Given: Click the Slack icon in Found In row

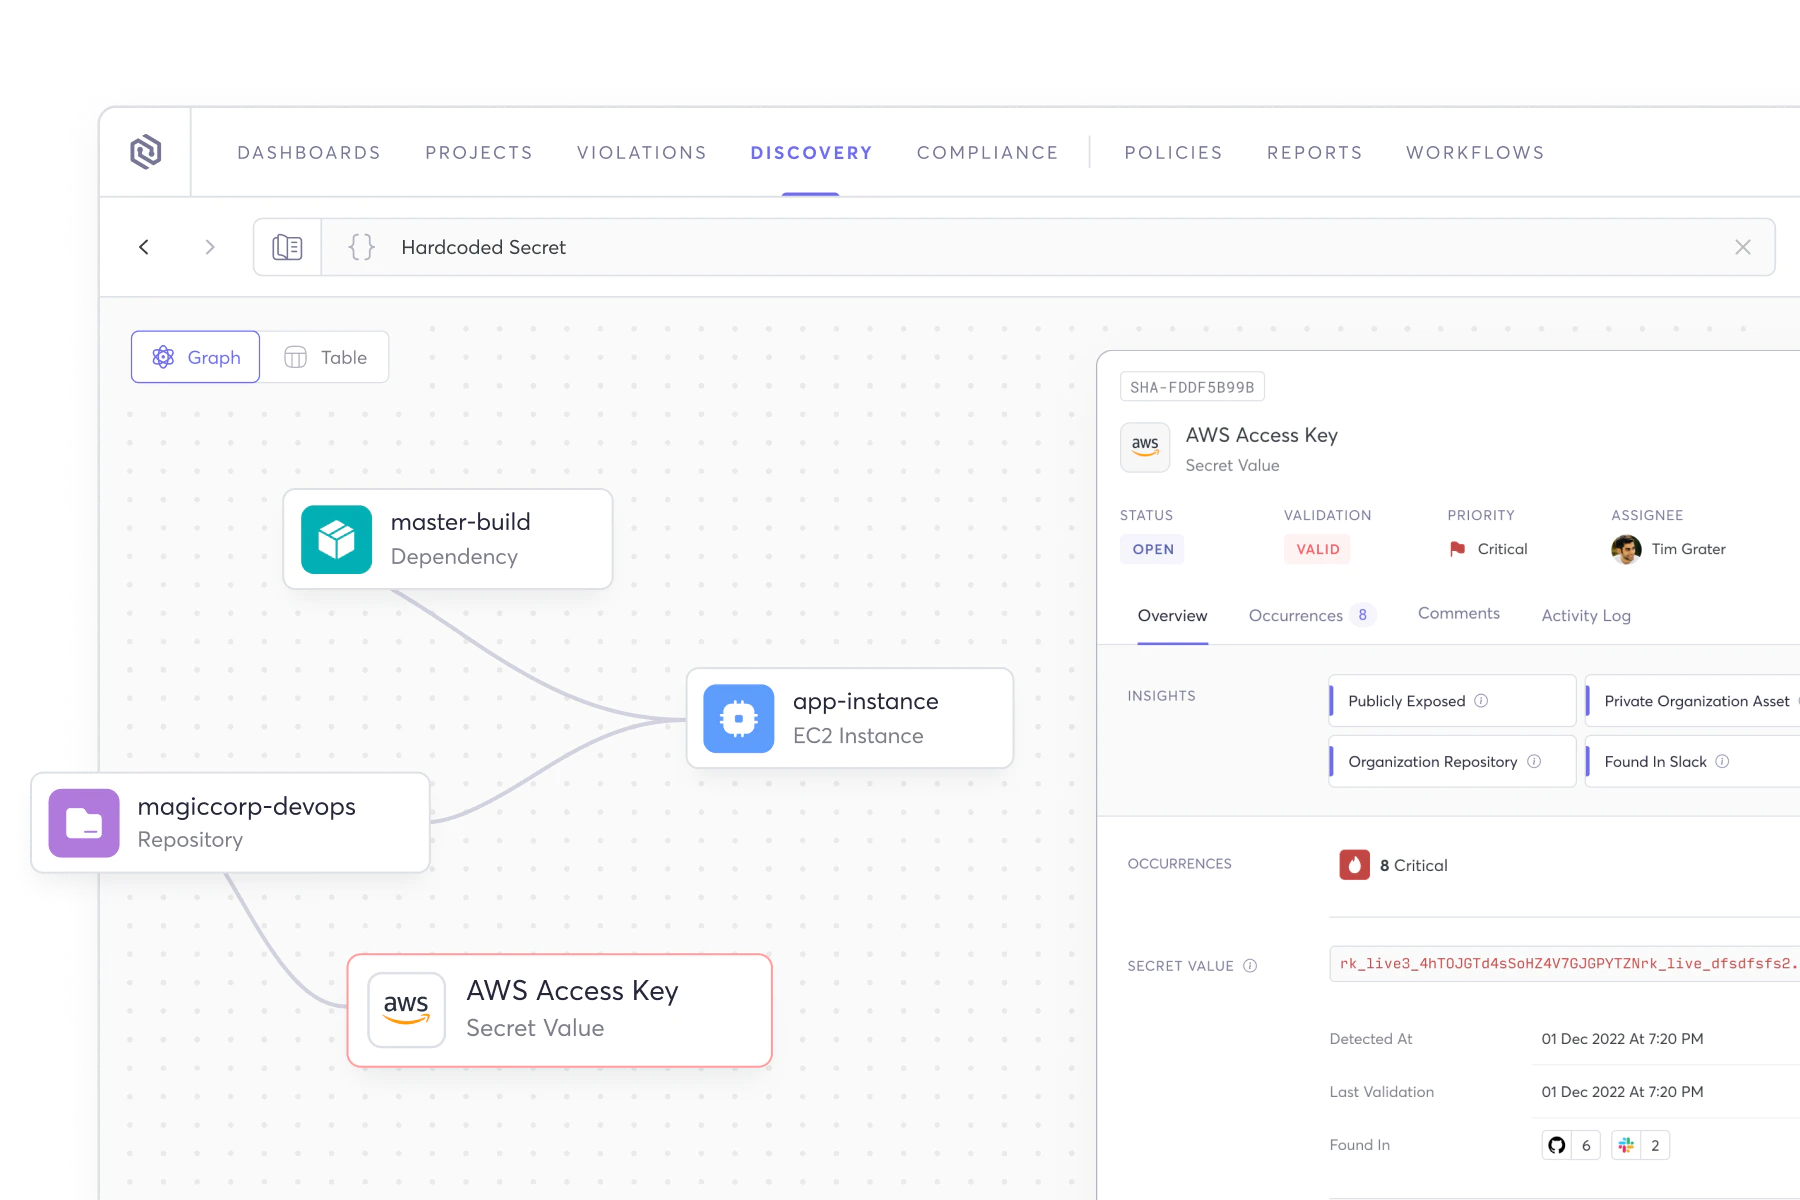Looking at the screenshot, I should coord(1626,1145).
